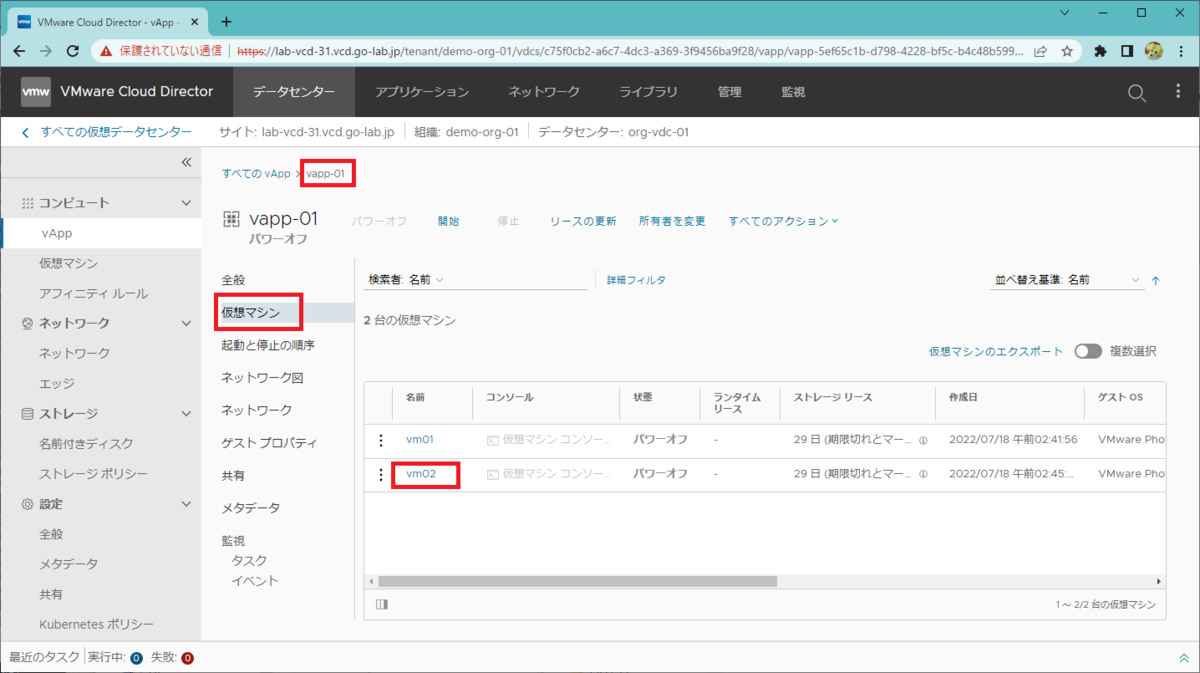The width and height of the screenshot is (1200, 673).
Task: Click the リースの更新 action
Action: coord(583,221)
